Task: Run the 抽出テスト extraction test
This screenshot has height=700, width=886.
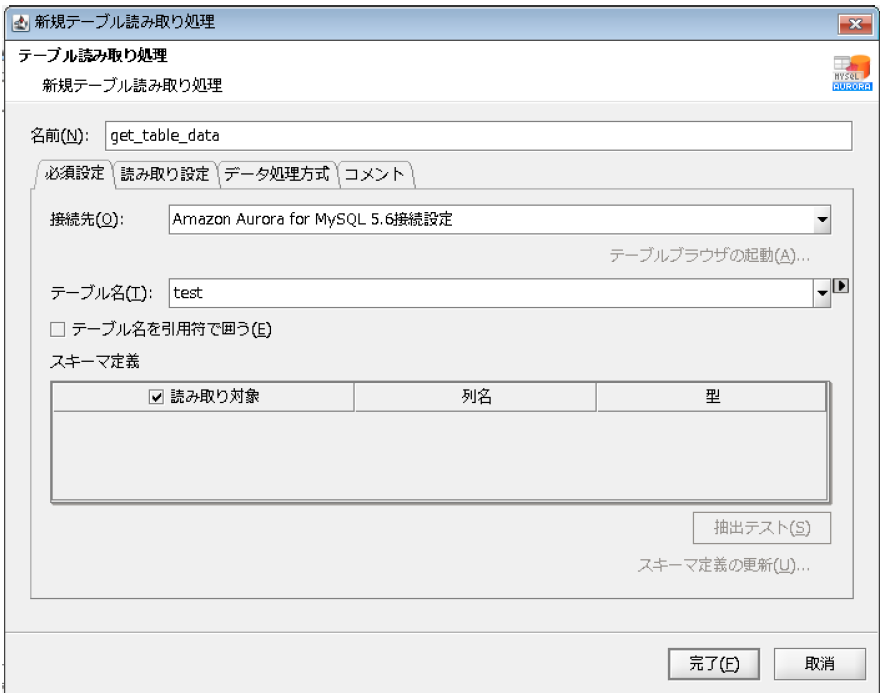Action: tap(764, 529)
